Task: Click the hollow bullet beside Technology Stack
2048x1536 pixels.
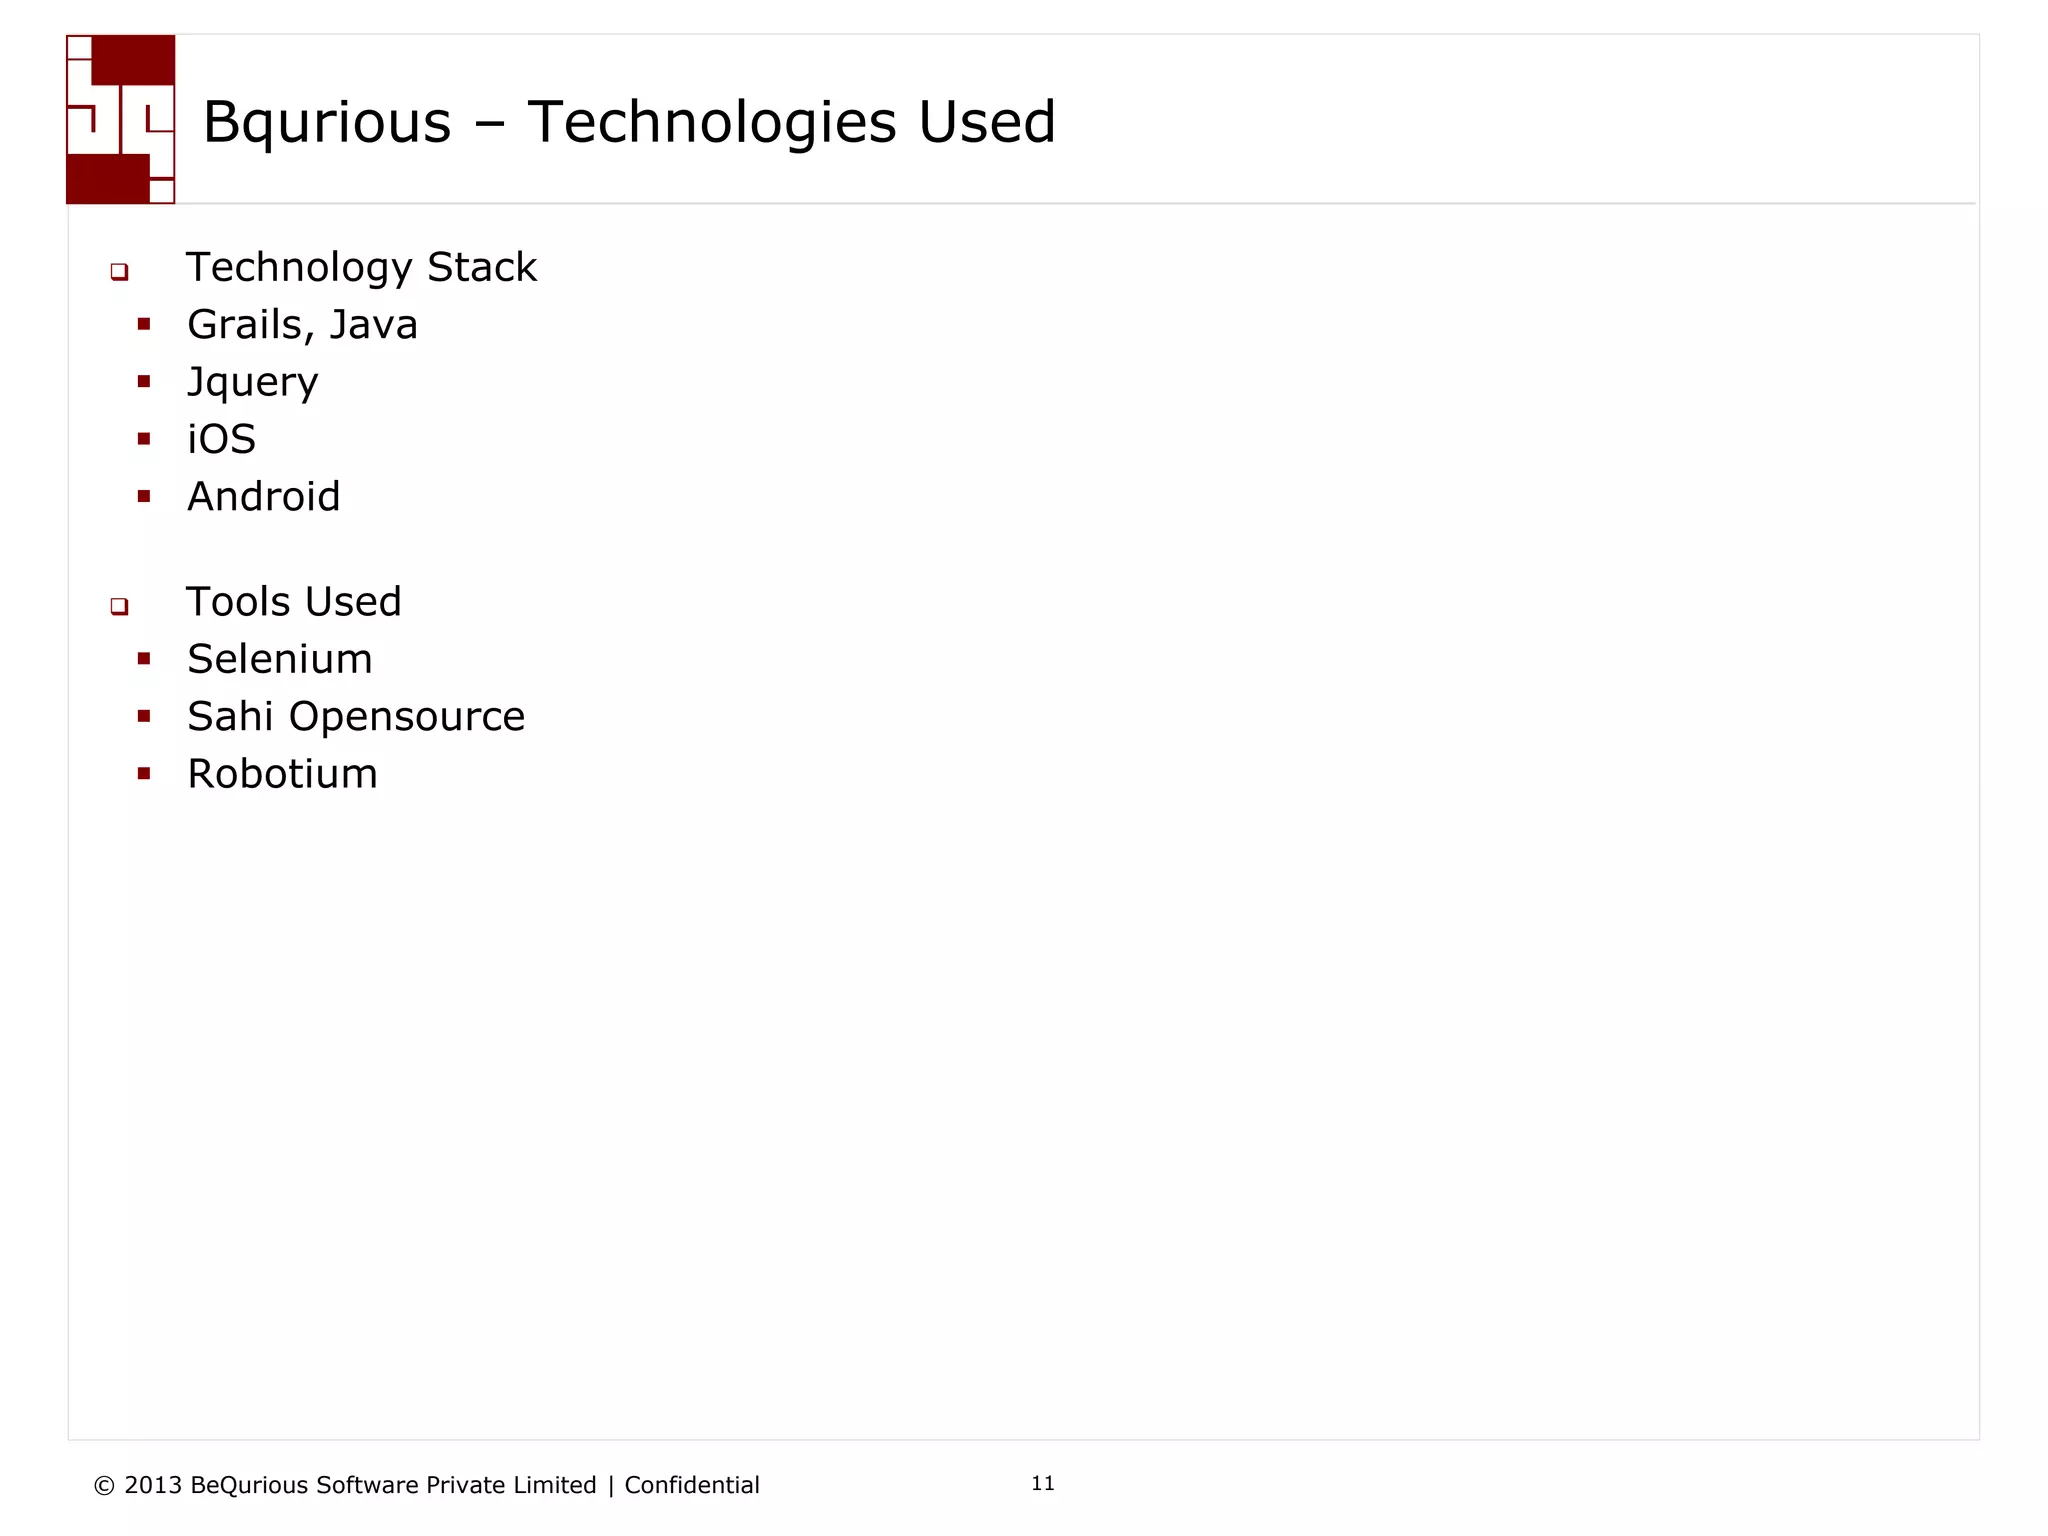Action: coord(120,271)
